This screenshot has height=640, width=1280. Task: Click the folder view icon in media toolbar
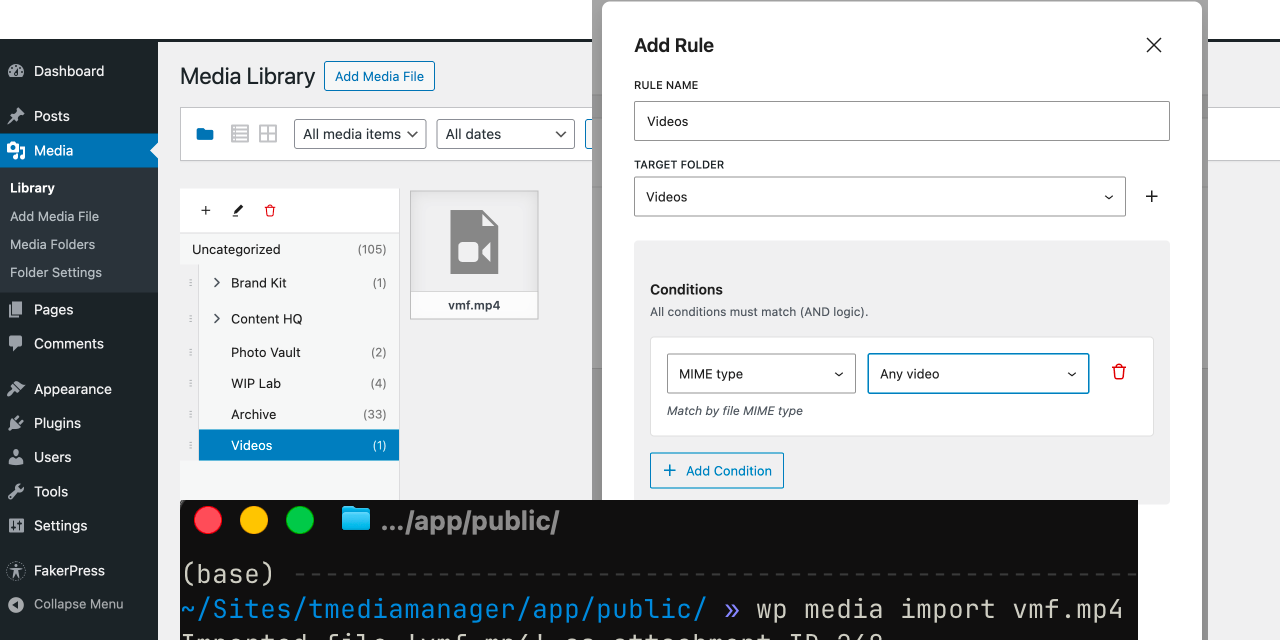[x=205, y=134]
